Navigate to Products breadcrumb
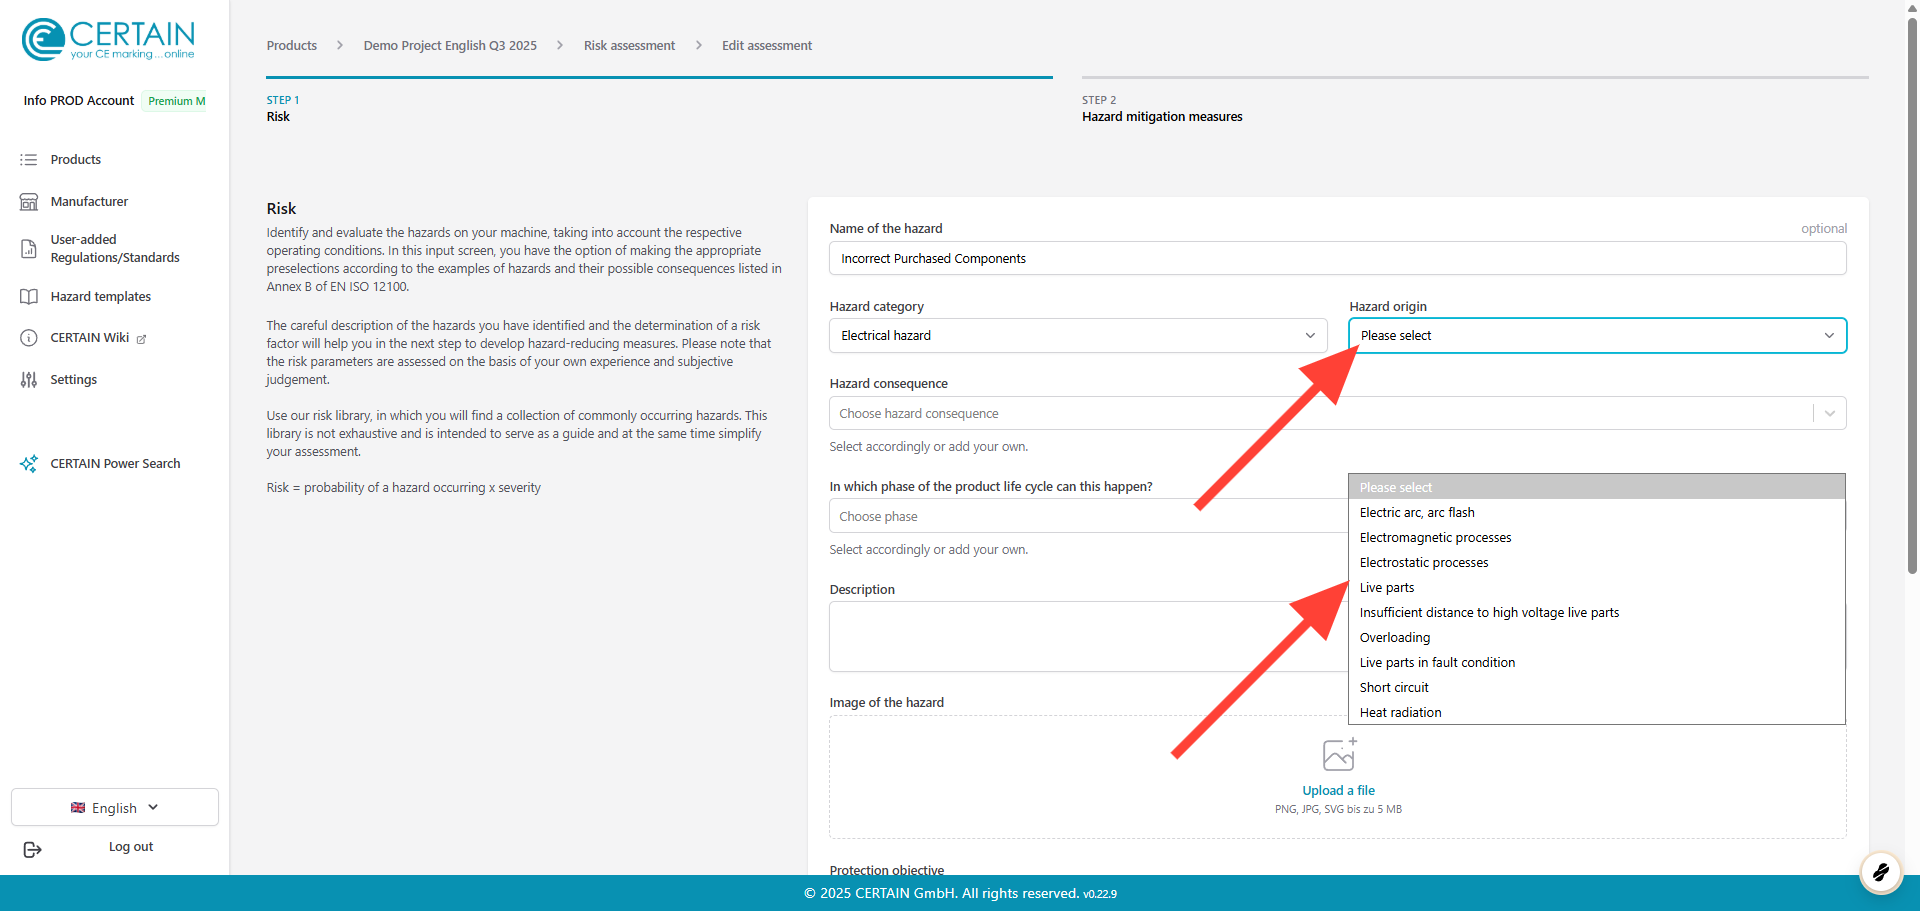1920x911 pixels. 292,46
